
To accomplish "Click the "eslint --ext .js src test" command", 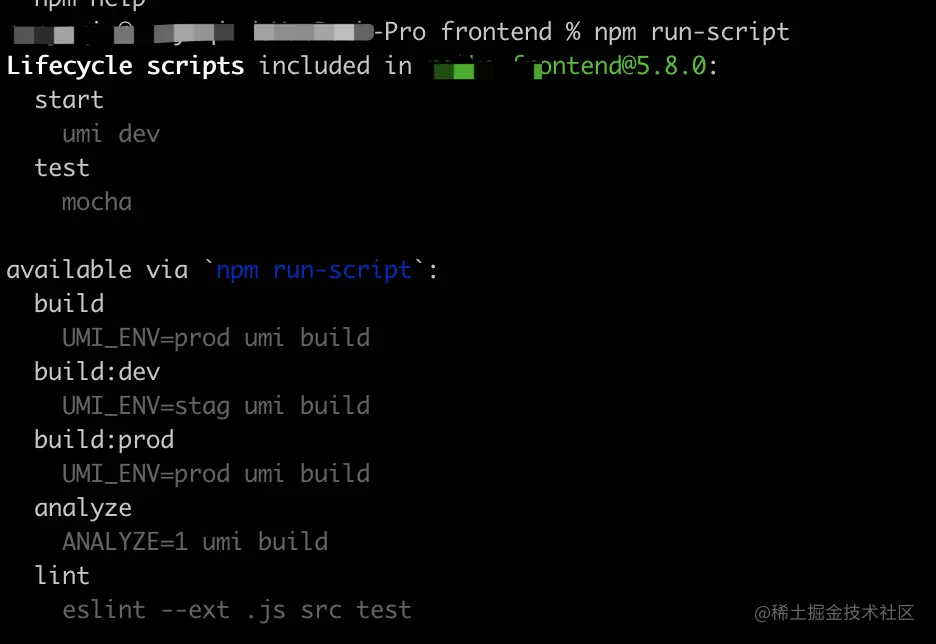I will tap(237, 610).
